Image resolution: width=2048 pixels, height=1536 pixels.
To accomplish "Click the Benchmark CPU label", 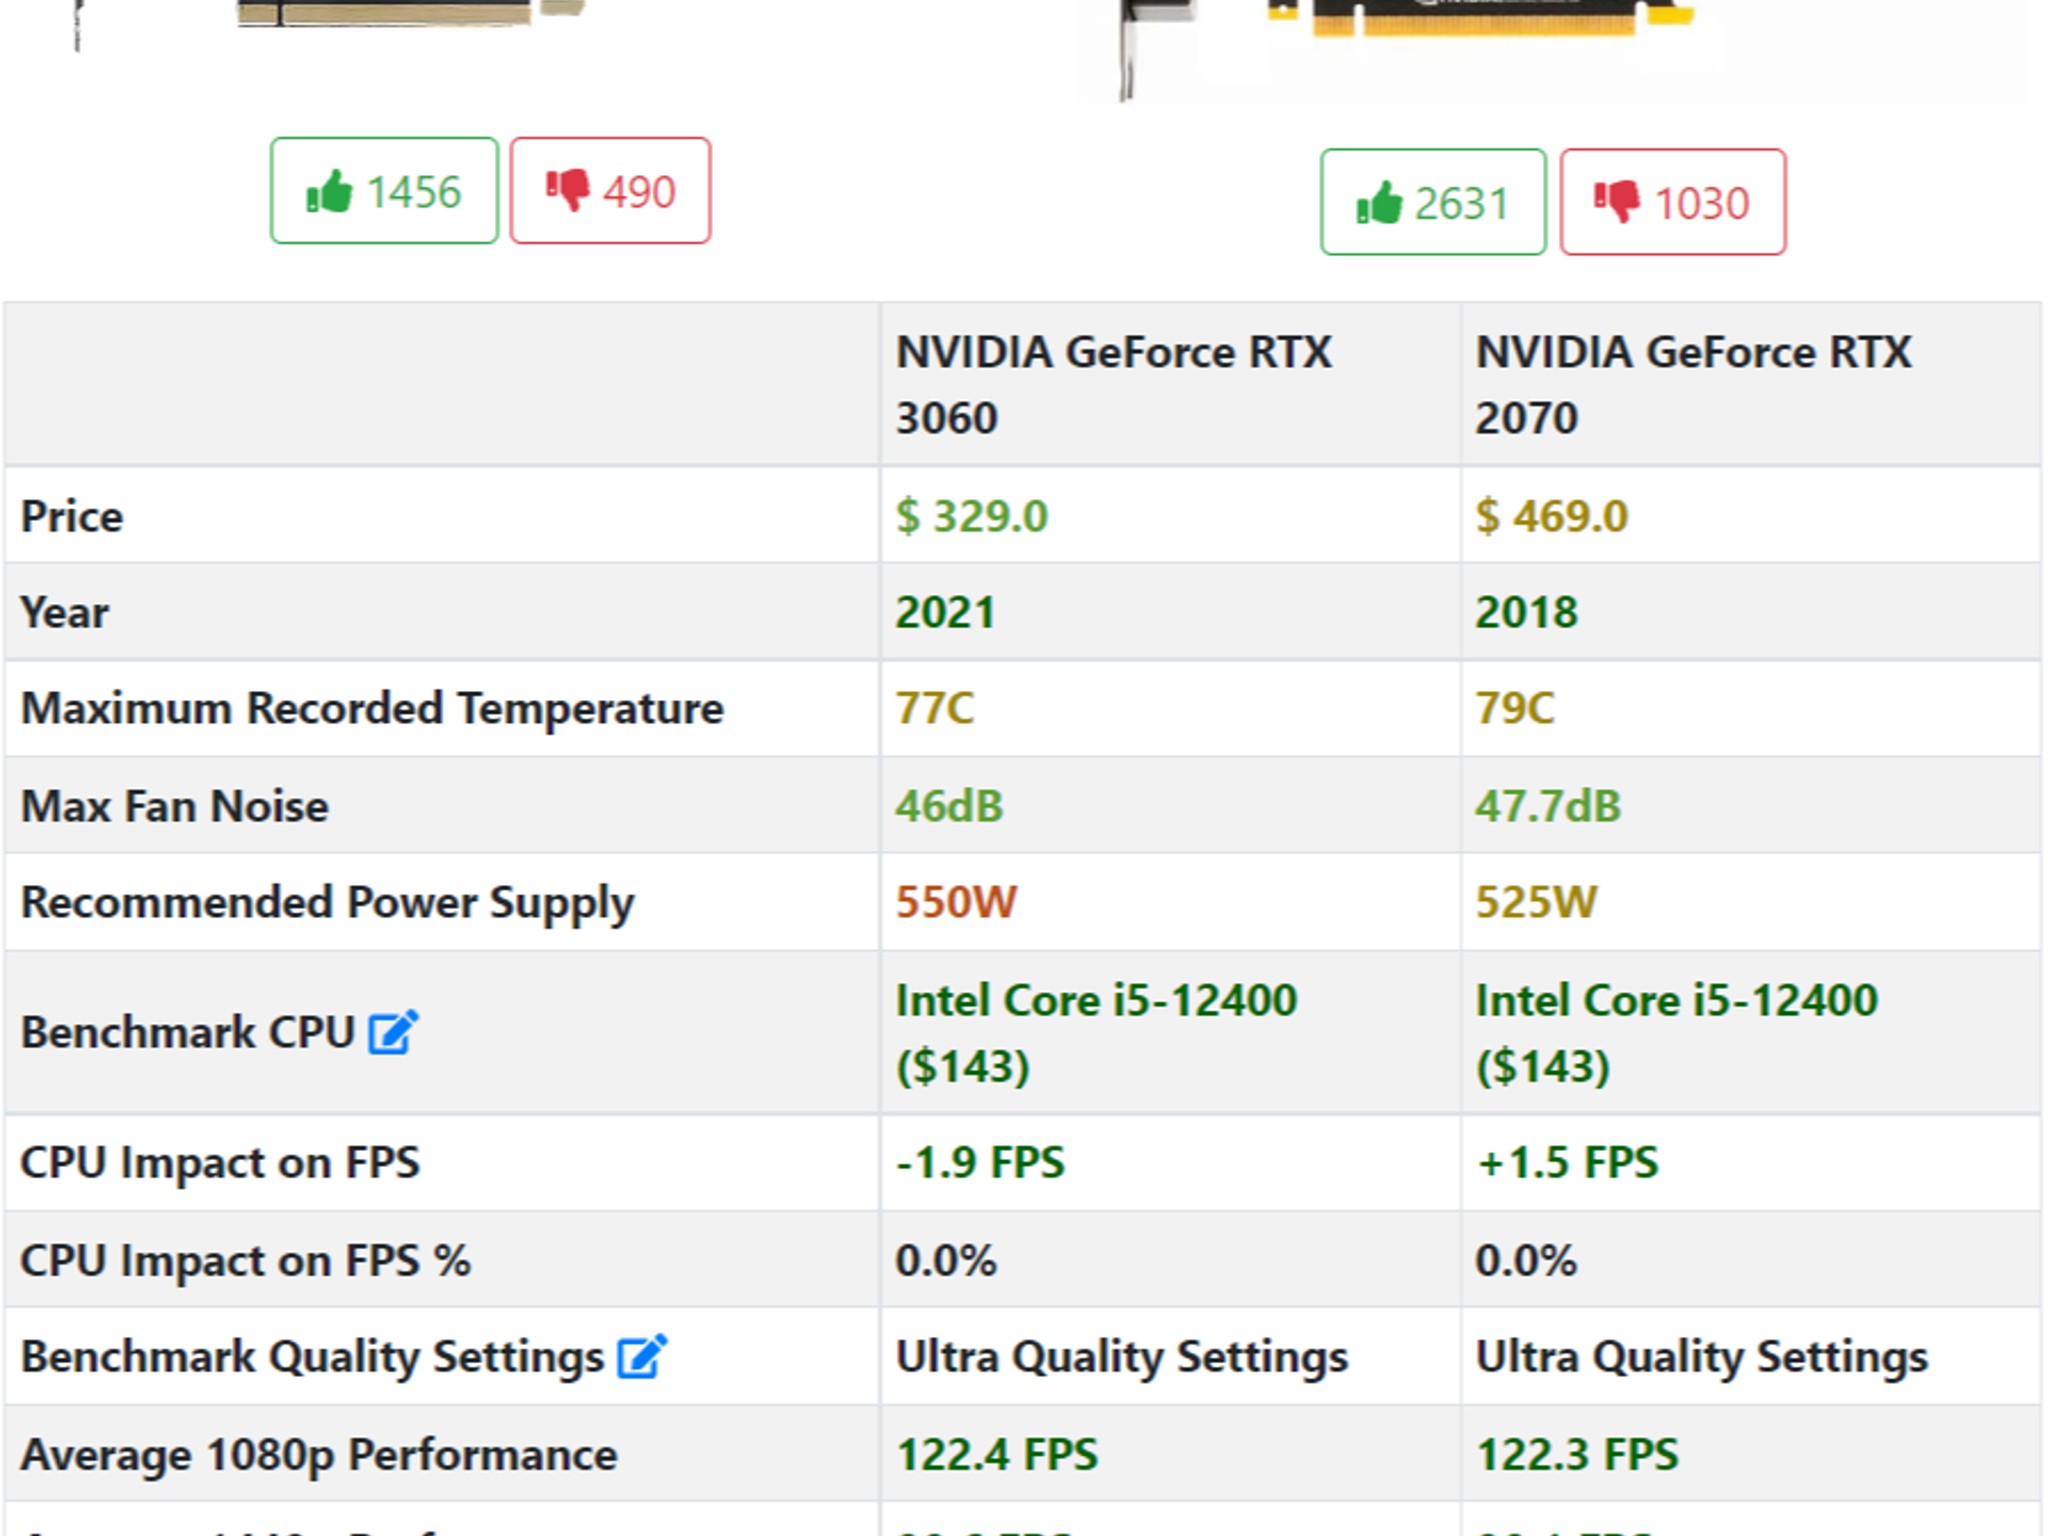I will click(188, 1033).
